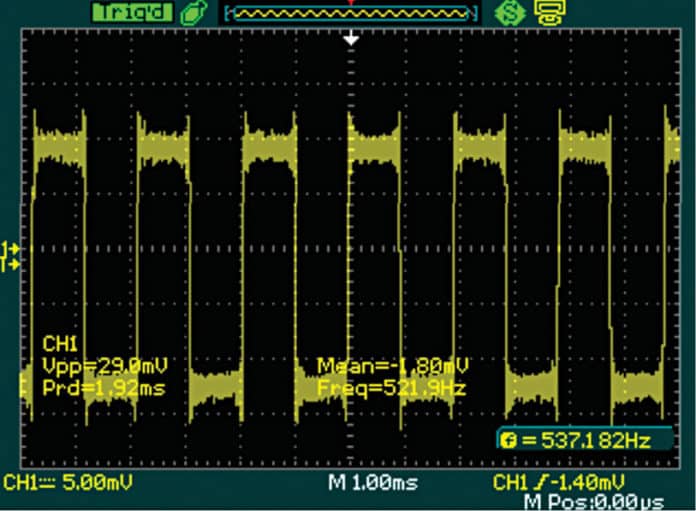This screenshot has height=511, width=696.
Task: Click the M Pos:0.00µs readout
Action: pos(594,503)
